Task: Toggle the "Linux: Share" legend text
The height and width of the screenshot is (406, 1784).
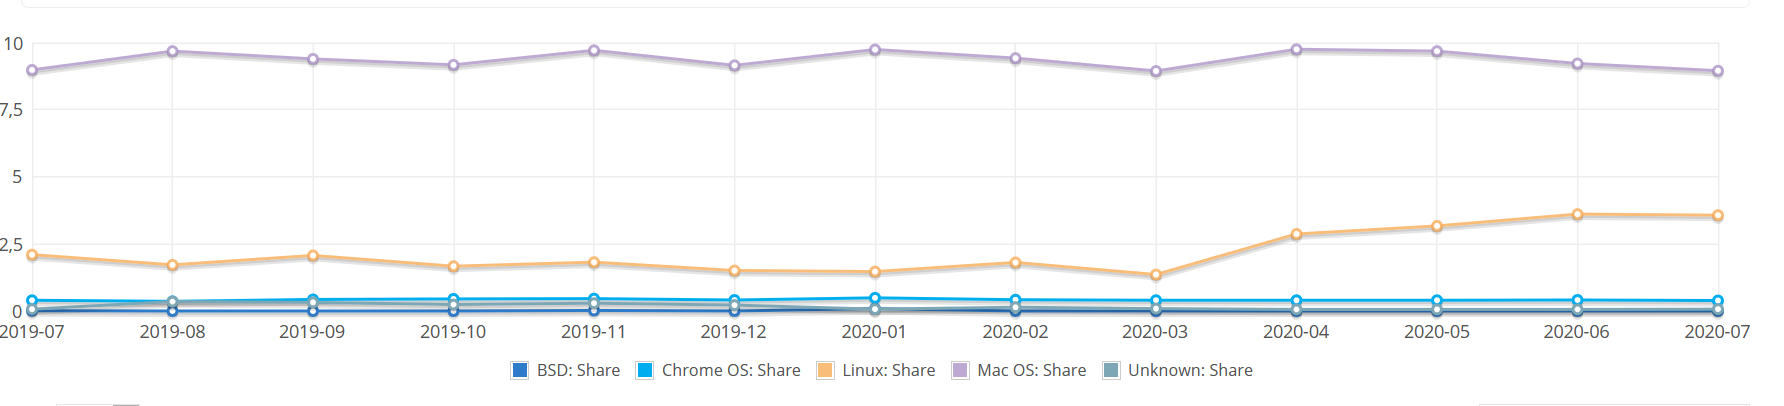Action: [888, 370]
